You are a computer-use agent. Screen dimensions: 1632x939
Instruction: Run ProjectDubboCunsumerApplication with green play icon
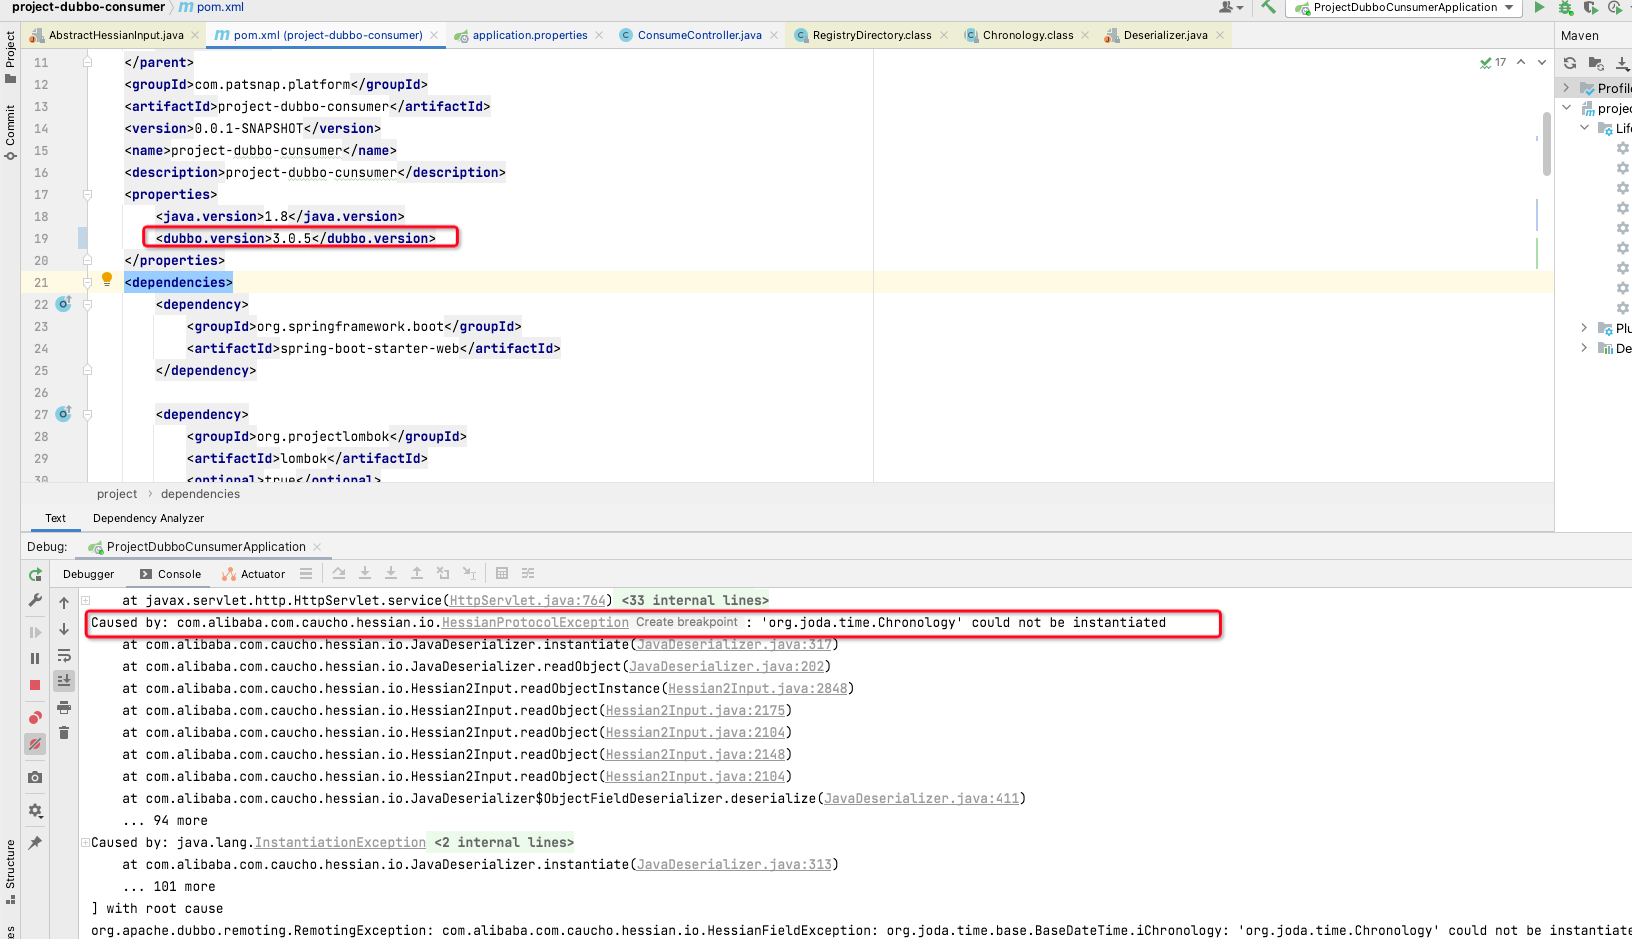(x=1539, y=7)
